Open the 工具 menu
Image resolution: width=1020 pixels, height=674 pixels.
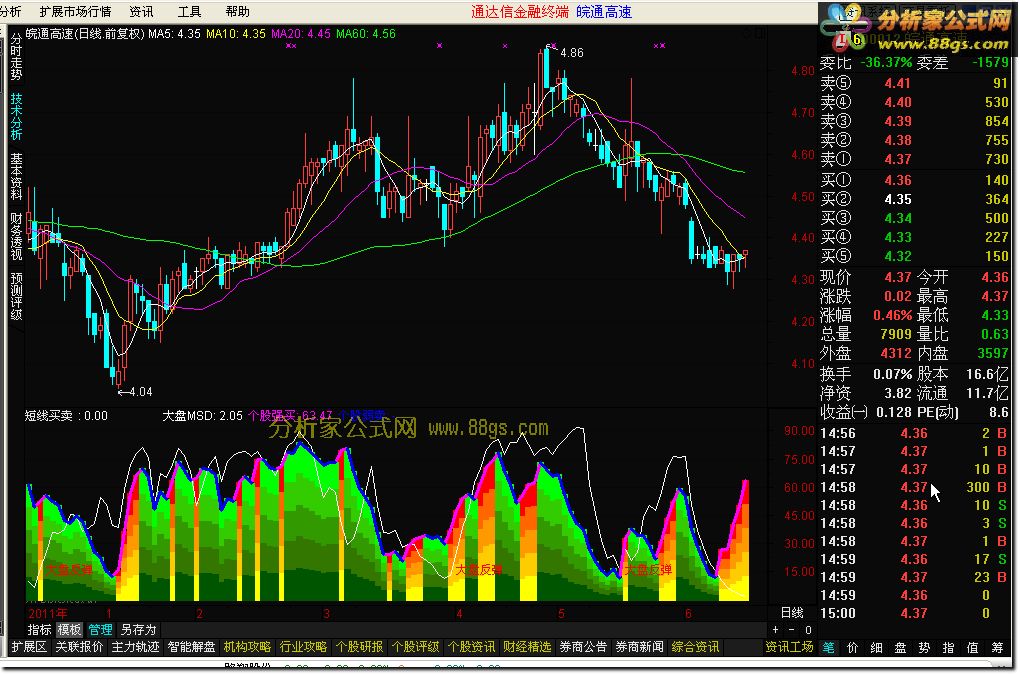(x=189, y=12)
